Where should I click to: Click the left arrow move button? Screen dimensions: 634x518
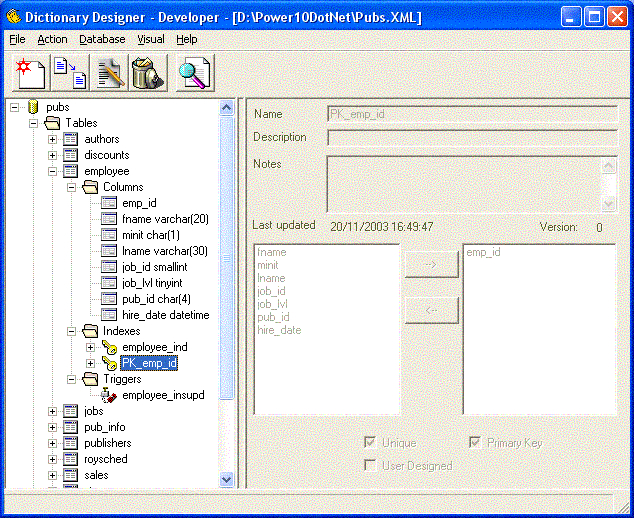pos(431,310)
